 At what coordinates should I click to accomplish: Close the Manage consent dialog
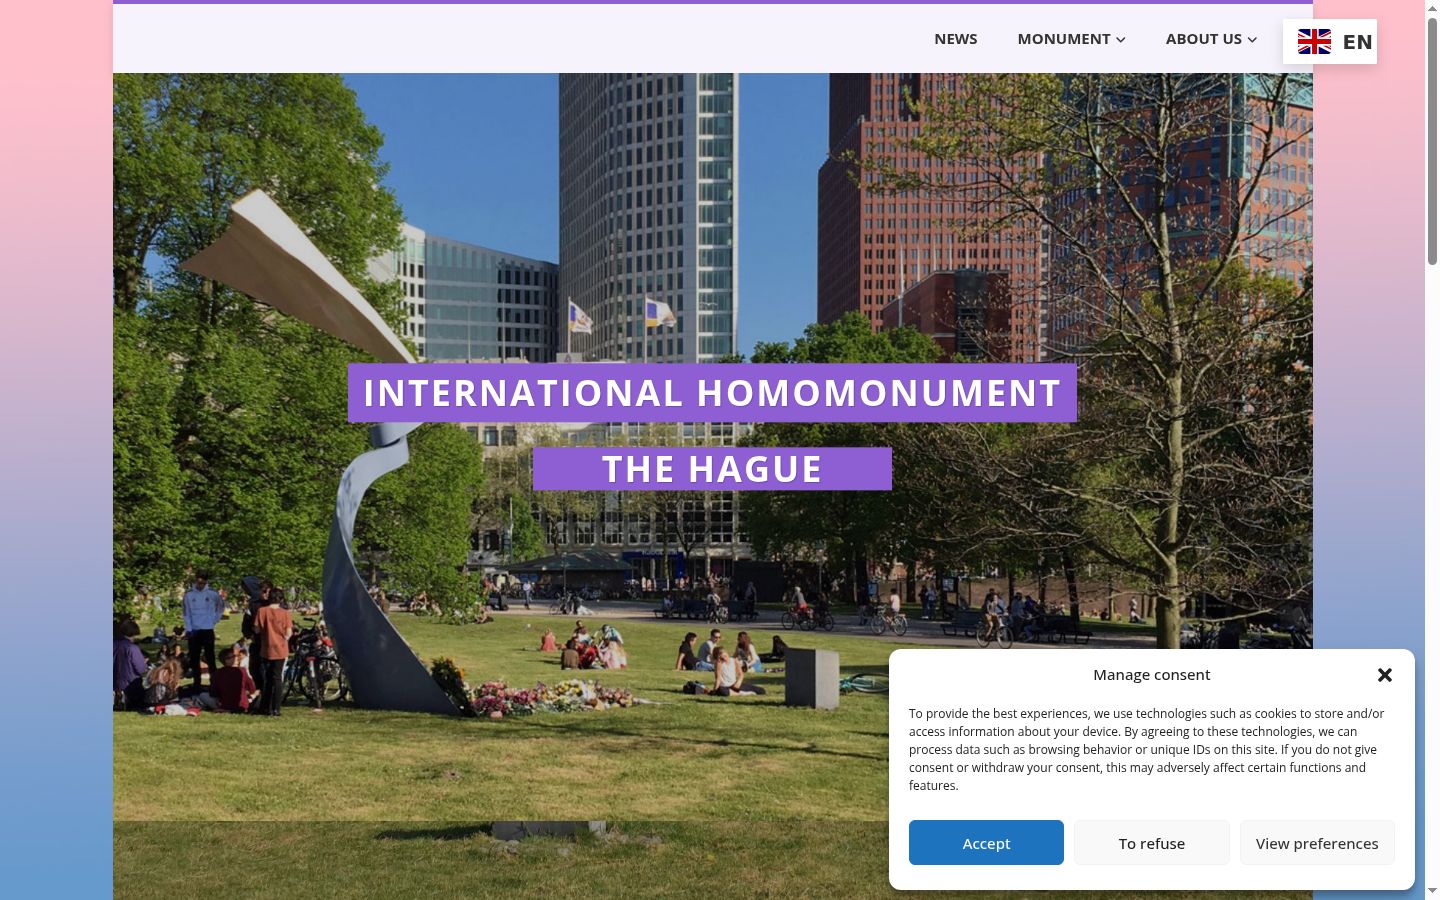[x=1385, y=675]
